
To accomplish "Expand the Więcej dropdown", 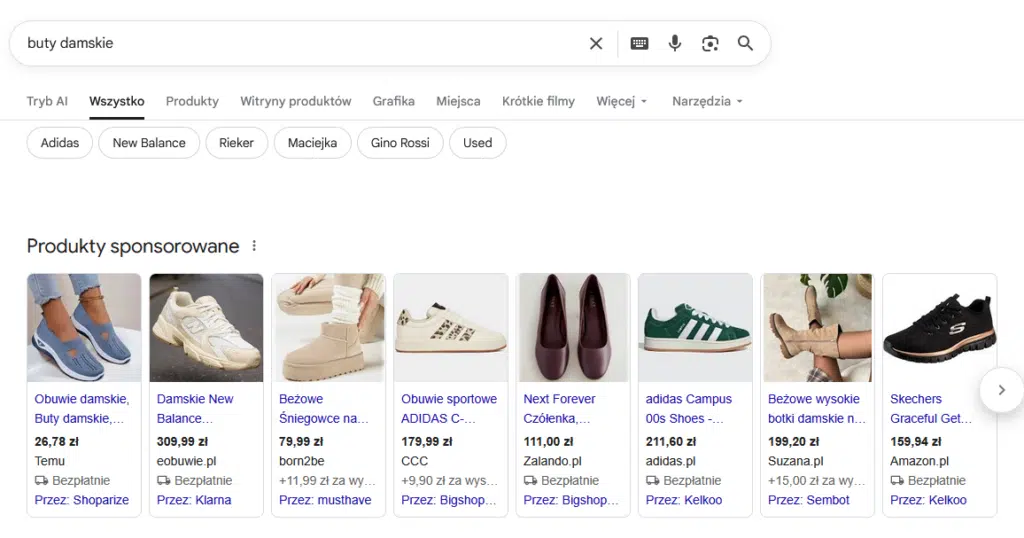I will click(x=621, y=101).
